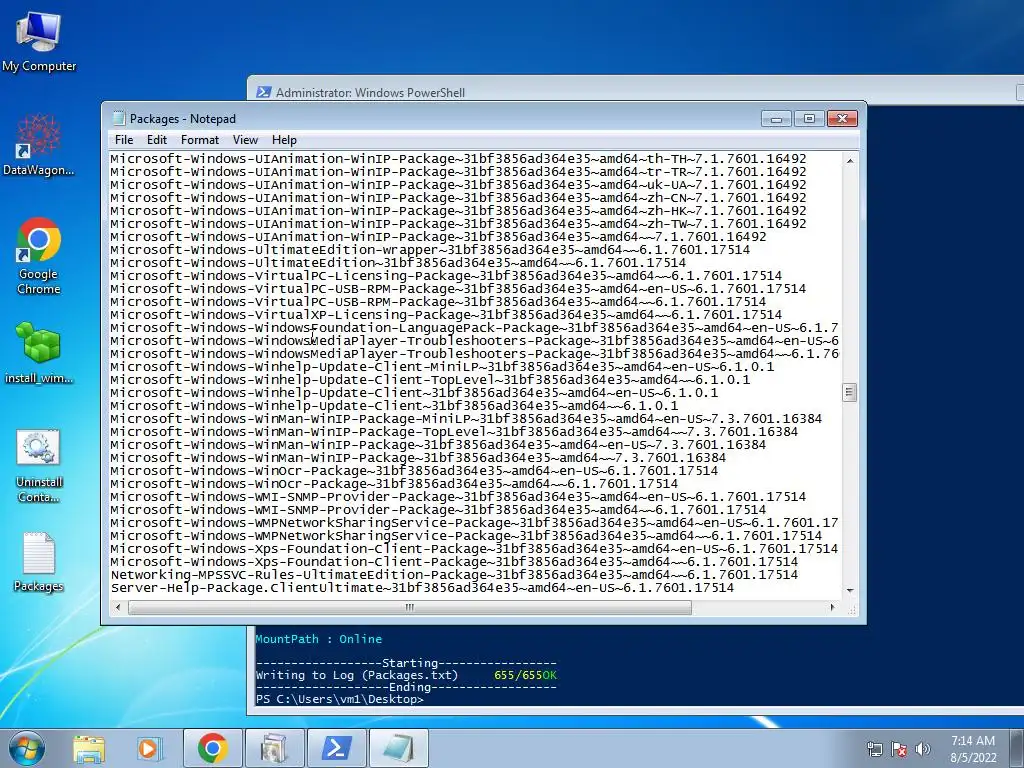
Task: Click the line Winhelp-Update-Client-MiniLP
Action: coord(441,367)
